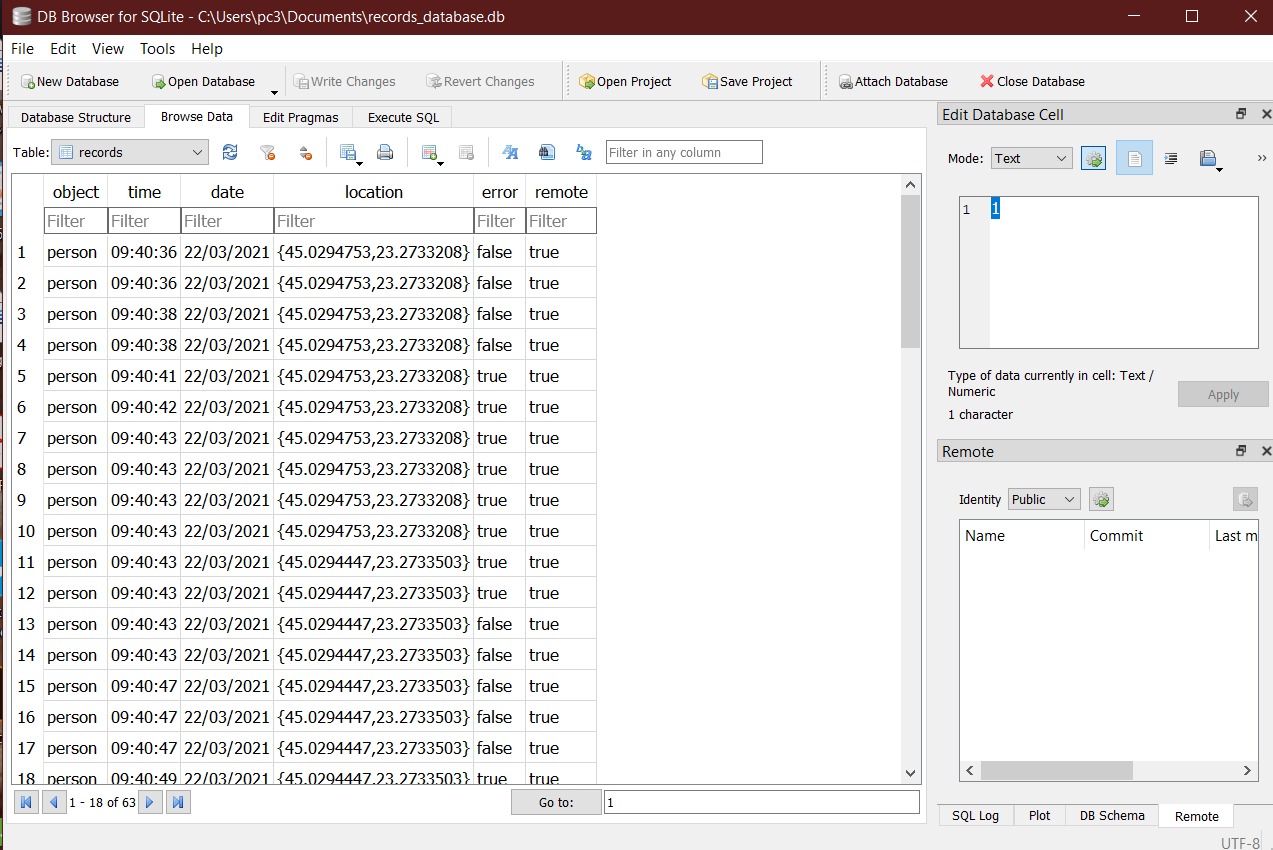Viewport: 1273px width, 850px height.
Task: Click the Apply button in cell editor
Action: (1223, 394)
